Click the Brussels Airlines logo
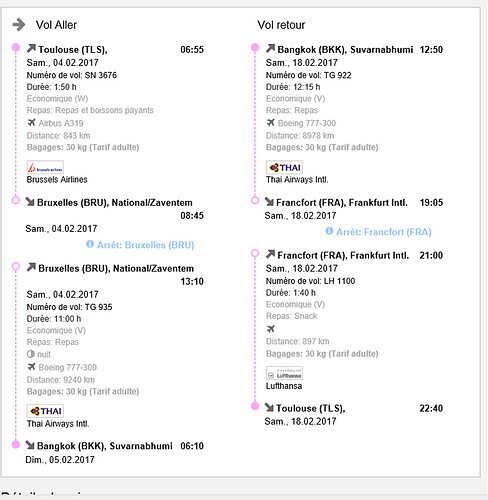Image resolution: width=488 pixels, height=500 pixels. coord(45,167)
